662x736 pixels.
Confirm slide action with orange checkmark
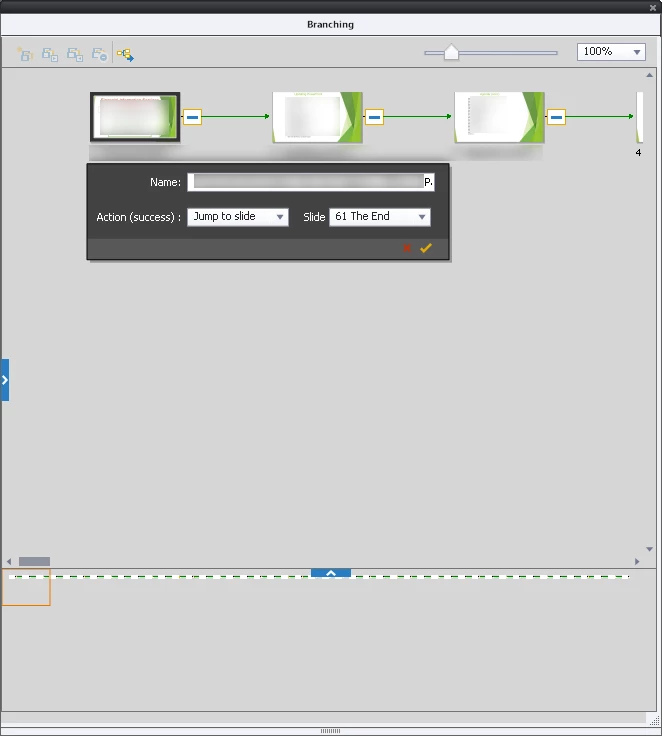pyautogui.click(x=426, y=248)
